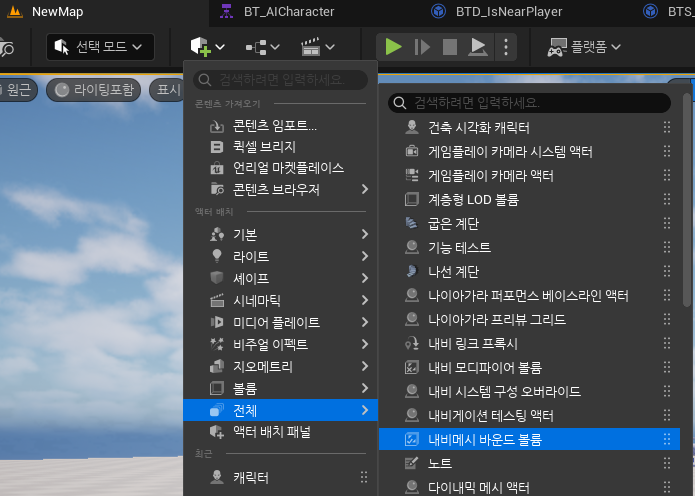Expand the 기본 actor submenu
The width and height of the screenshot is (695, 496).
(280, 234)
